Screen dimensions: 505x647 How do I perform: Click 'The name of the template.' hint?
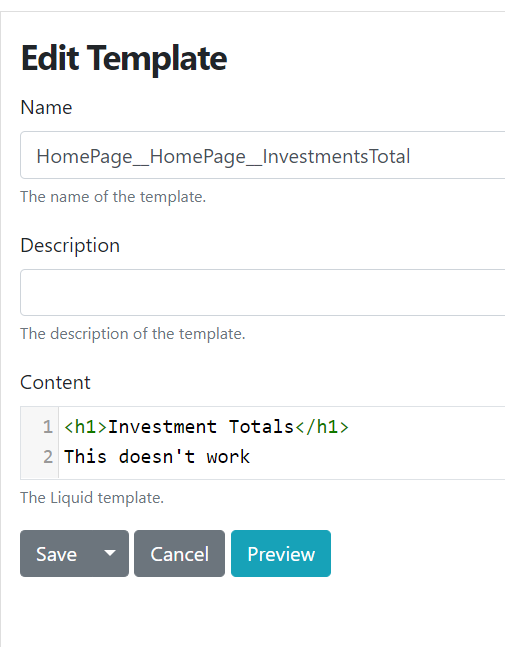(x=113, y=197)
